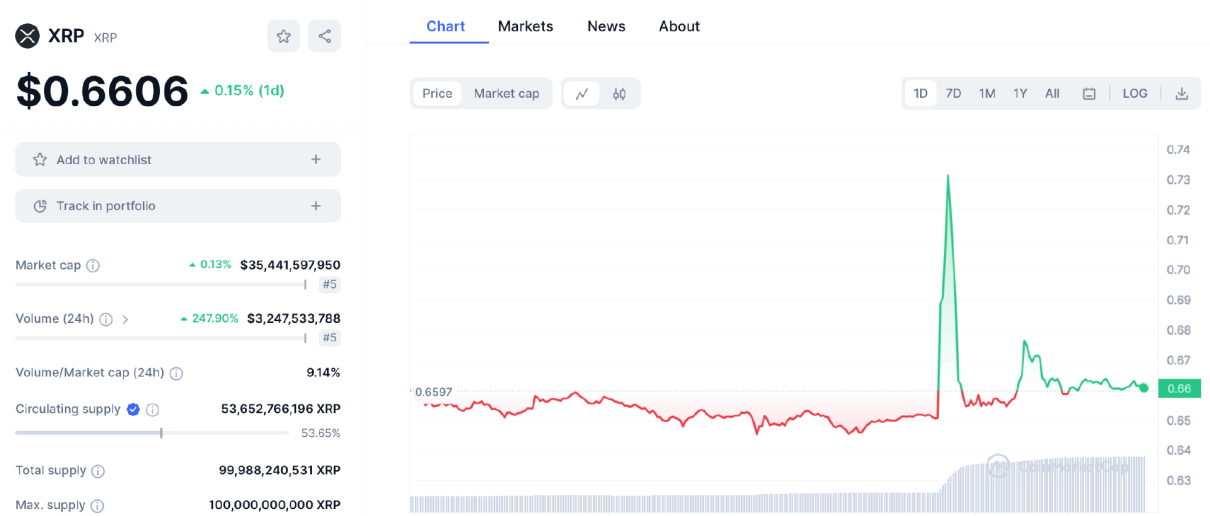The image size is (1210, 516).
Task: Click the Total supply info icon
Action: (98, 471)
